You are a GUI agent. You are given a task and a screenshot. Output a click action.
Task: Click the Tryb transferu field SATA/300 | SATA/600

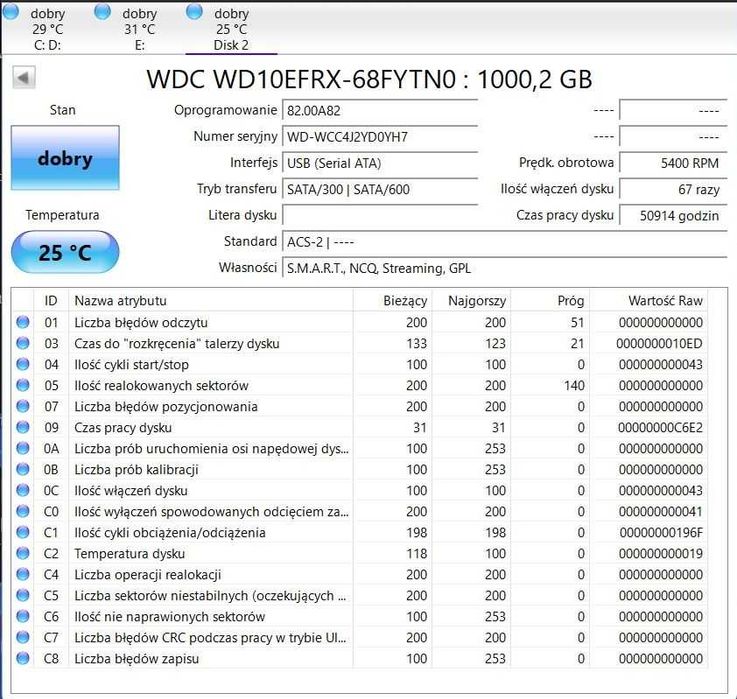pos(380,189)
